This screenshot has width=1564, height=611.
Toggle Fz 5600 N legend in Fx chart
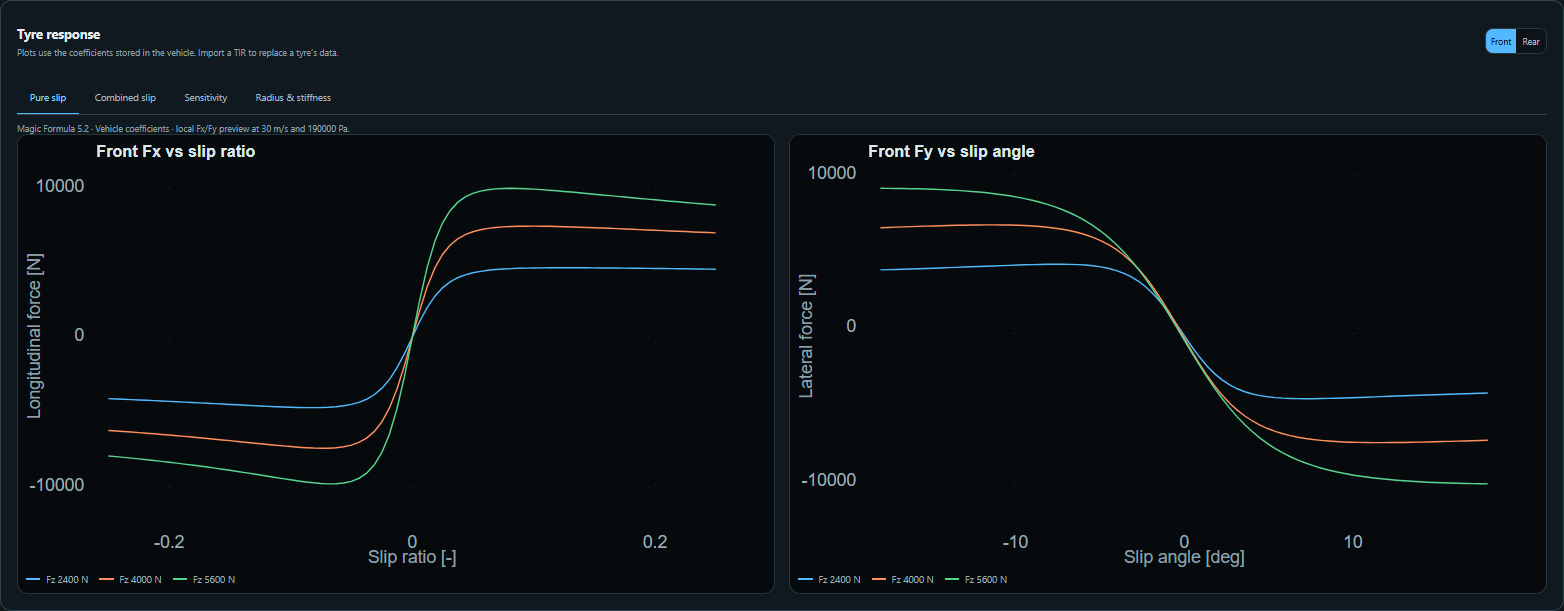(205, 580)
